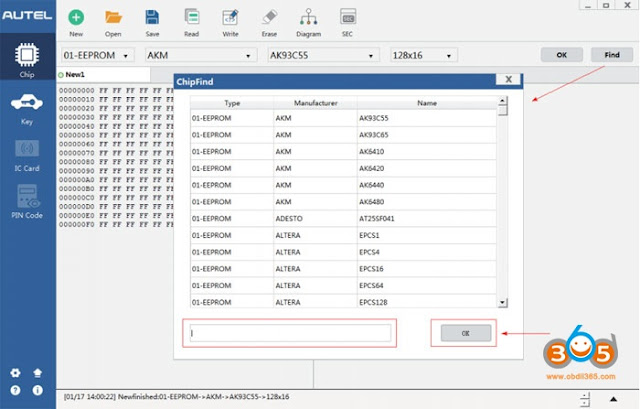Click the status log message line
The width and height of the screenshot is (640, 409).
(x=176, y=396)
